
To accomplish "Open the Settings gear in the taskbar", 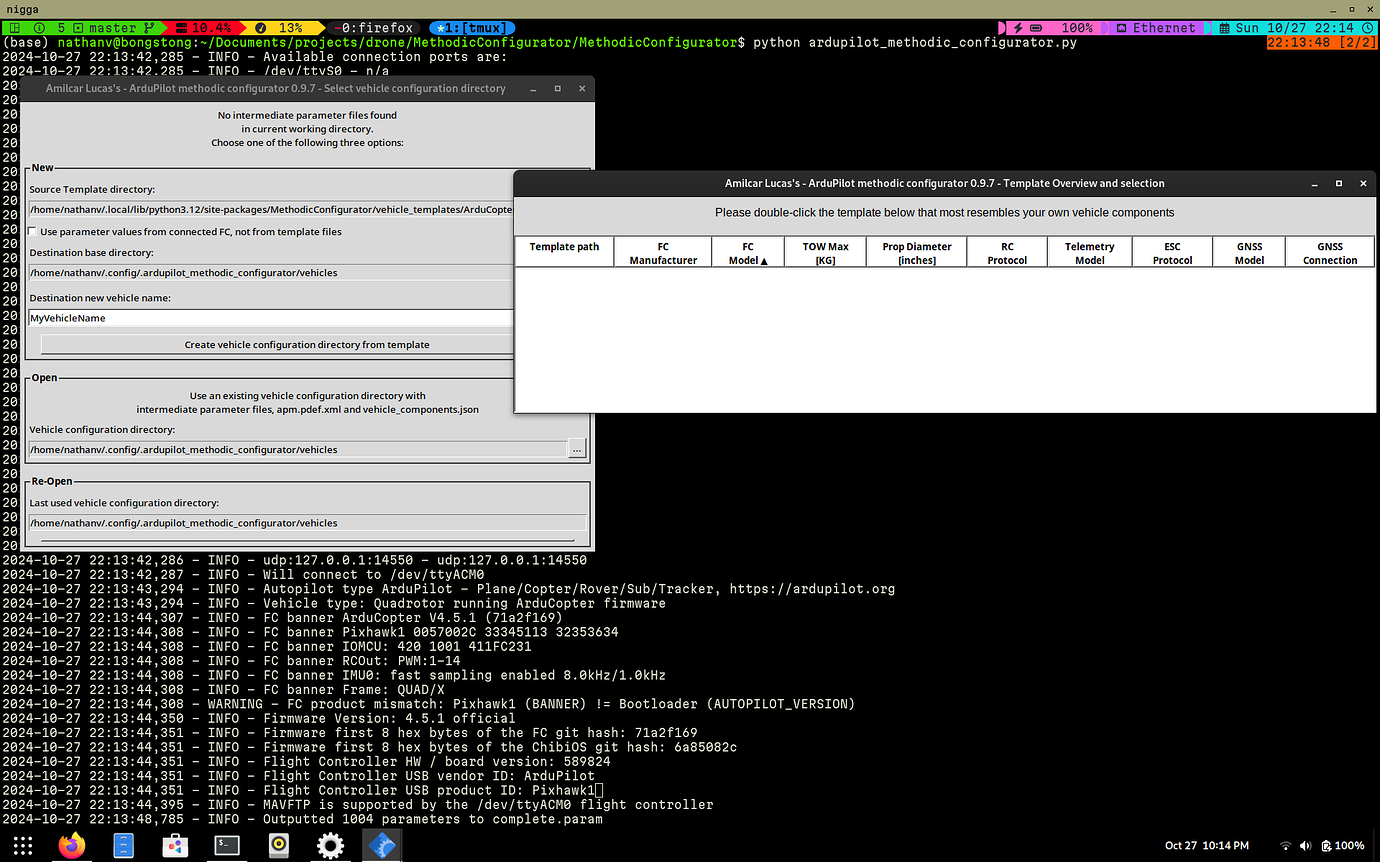I will click(330, 845).
